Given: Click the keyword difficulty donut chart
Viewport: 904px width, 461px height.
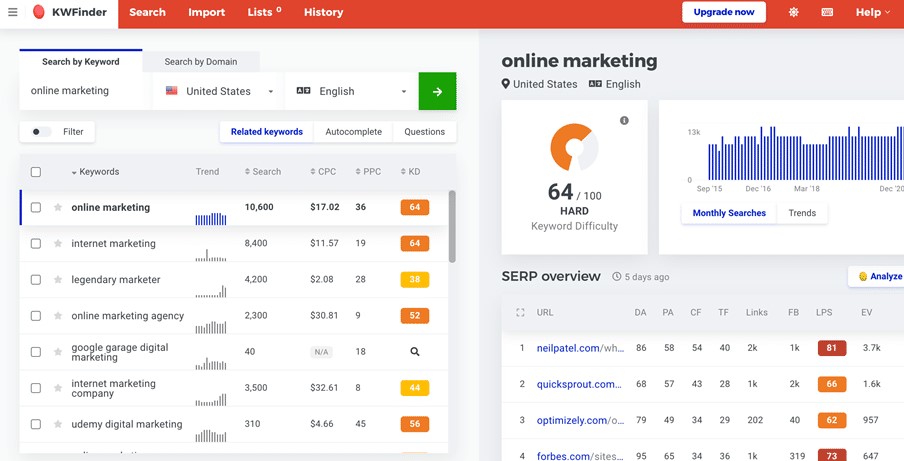Looking at the screenshot, I should coord(574,147).
